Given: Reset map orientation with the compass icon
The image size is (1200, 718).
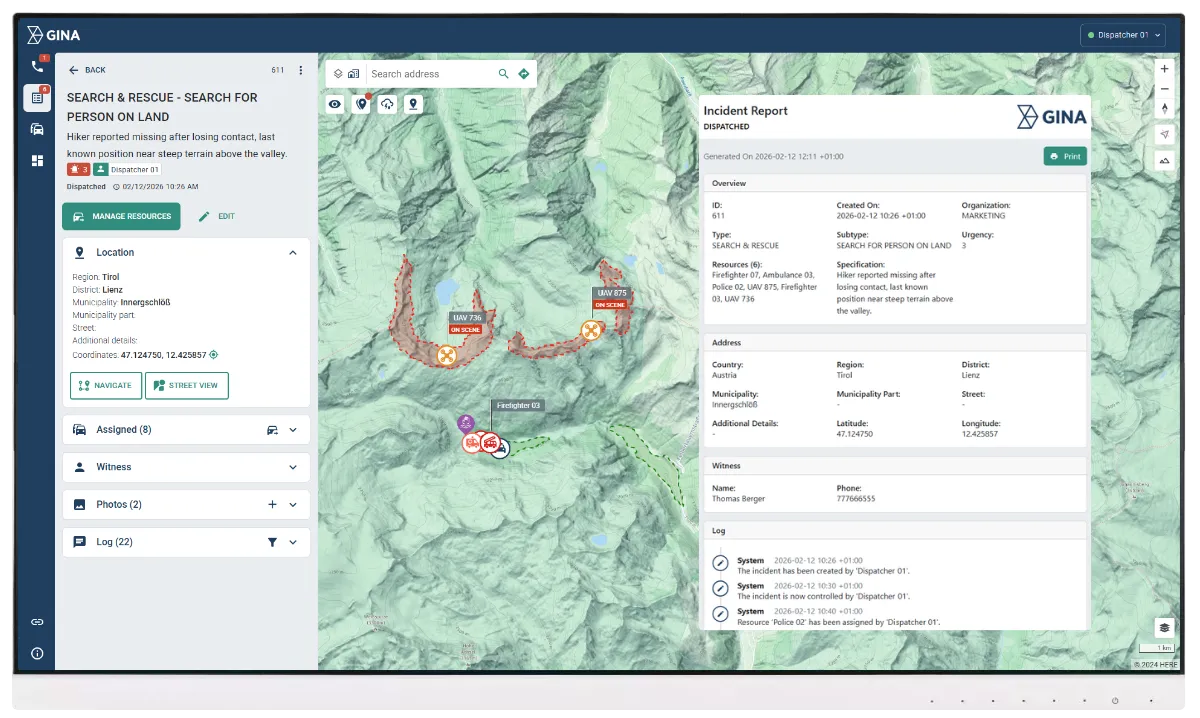Looking at the screenshot, I should tap(1164, 108).
